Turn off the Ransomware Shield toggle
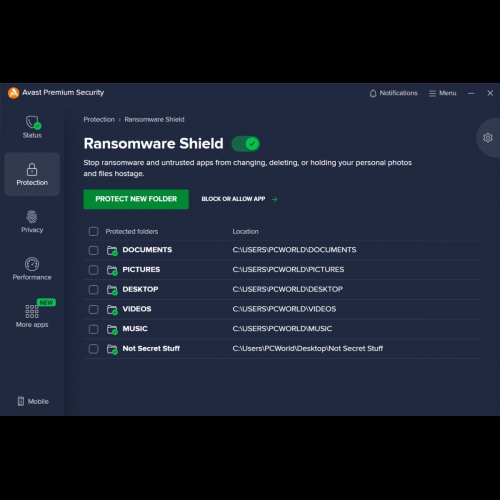Screen dimensions: 500x500 coord(246,144)
